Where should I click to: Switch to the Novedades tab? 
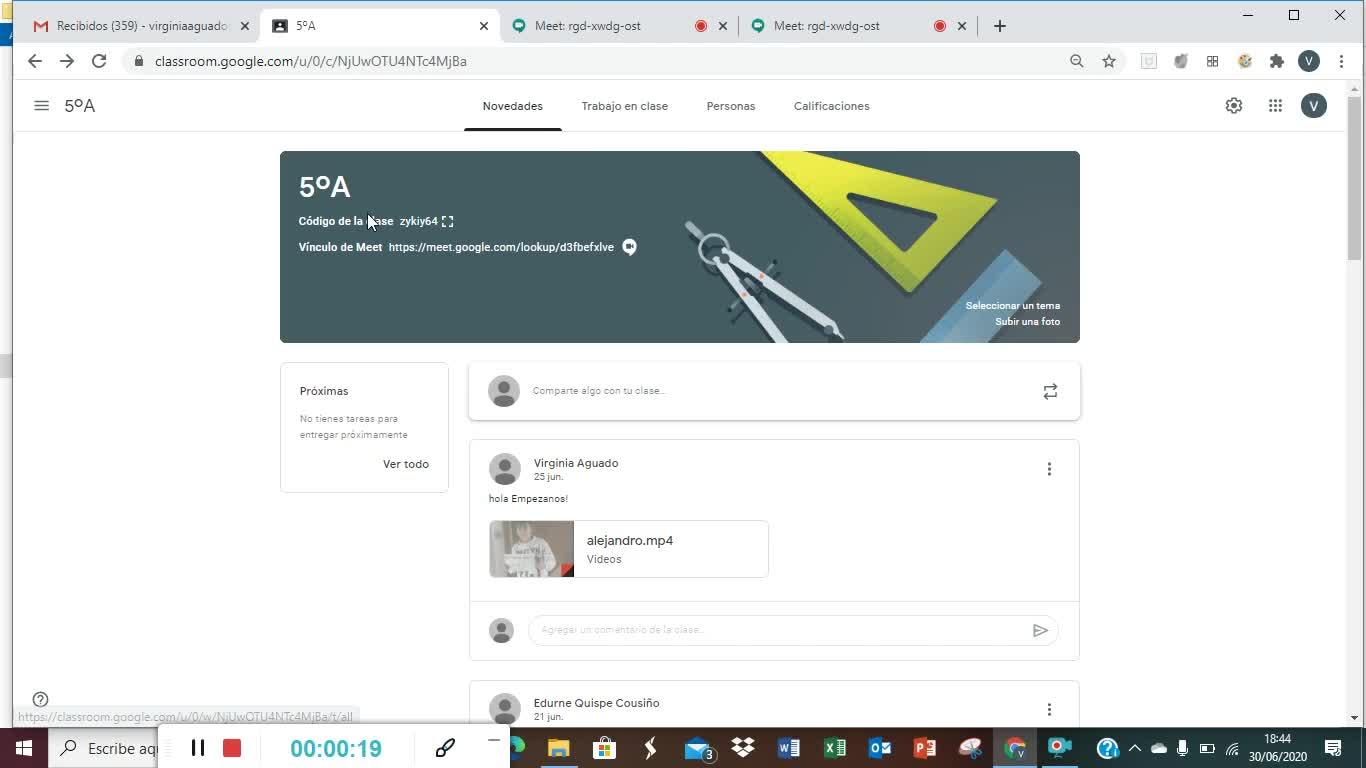click(x=512, y=106)
